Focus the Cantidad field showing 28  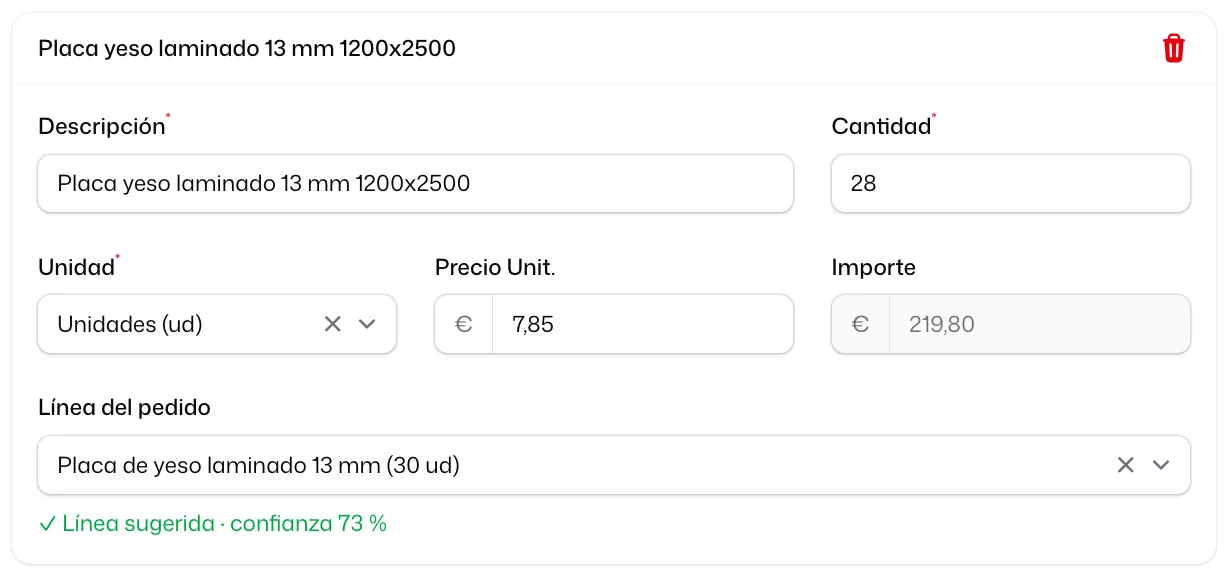[x=1011, y=183]
